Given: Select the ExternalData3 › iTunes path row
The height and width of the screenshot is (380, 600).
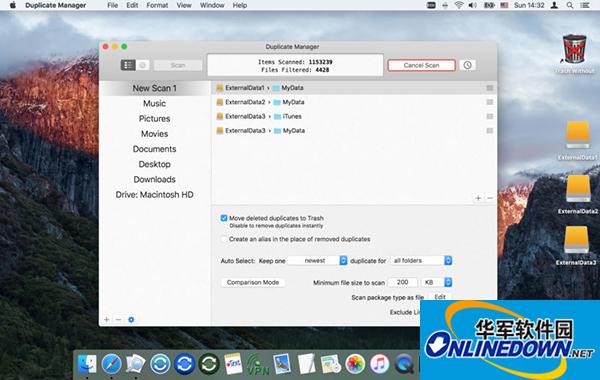Looking at the screenshot, I should (x=354, y=116).
